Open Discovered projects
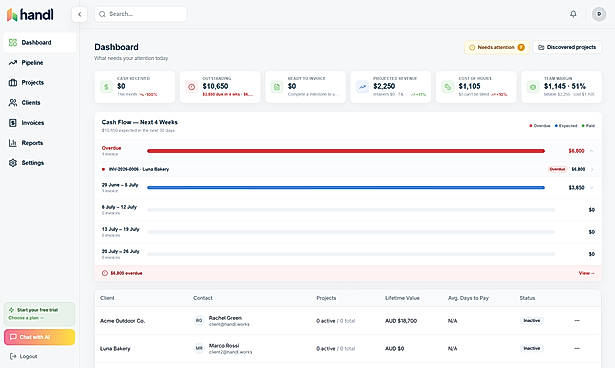Image resolution: width=615 pixels, height=368 pixels. point(567,47)
